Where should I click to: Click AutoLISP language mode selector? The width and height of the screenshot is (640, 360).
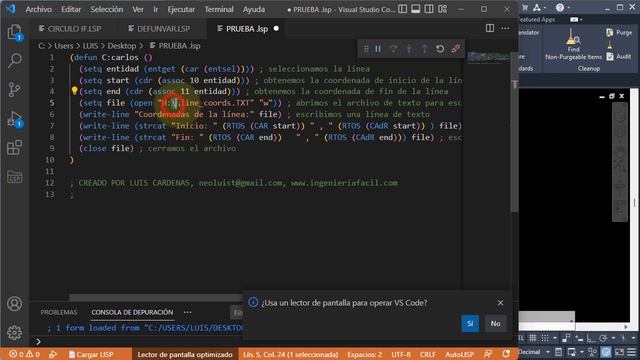point(459,354)
